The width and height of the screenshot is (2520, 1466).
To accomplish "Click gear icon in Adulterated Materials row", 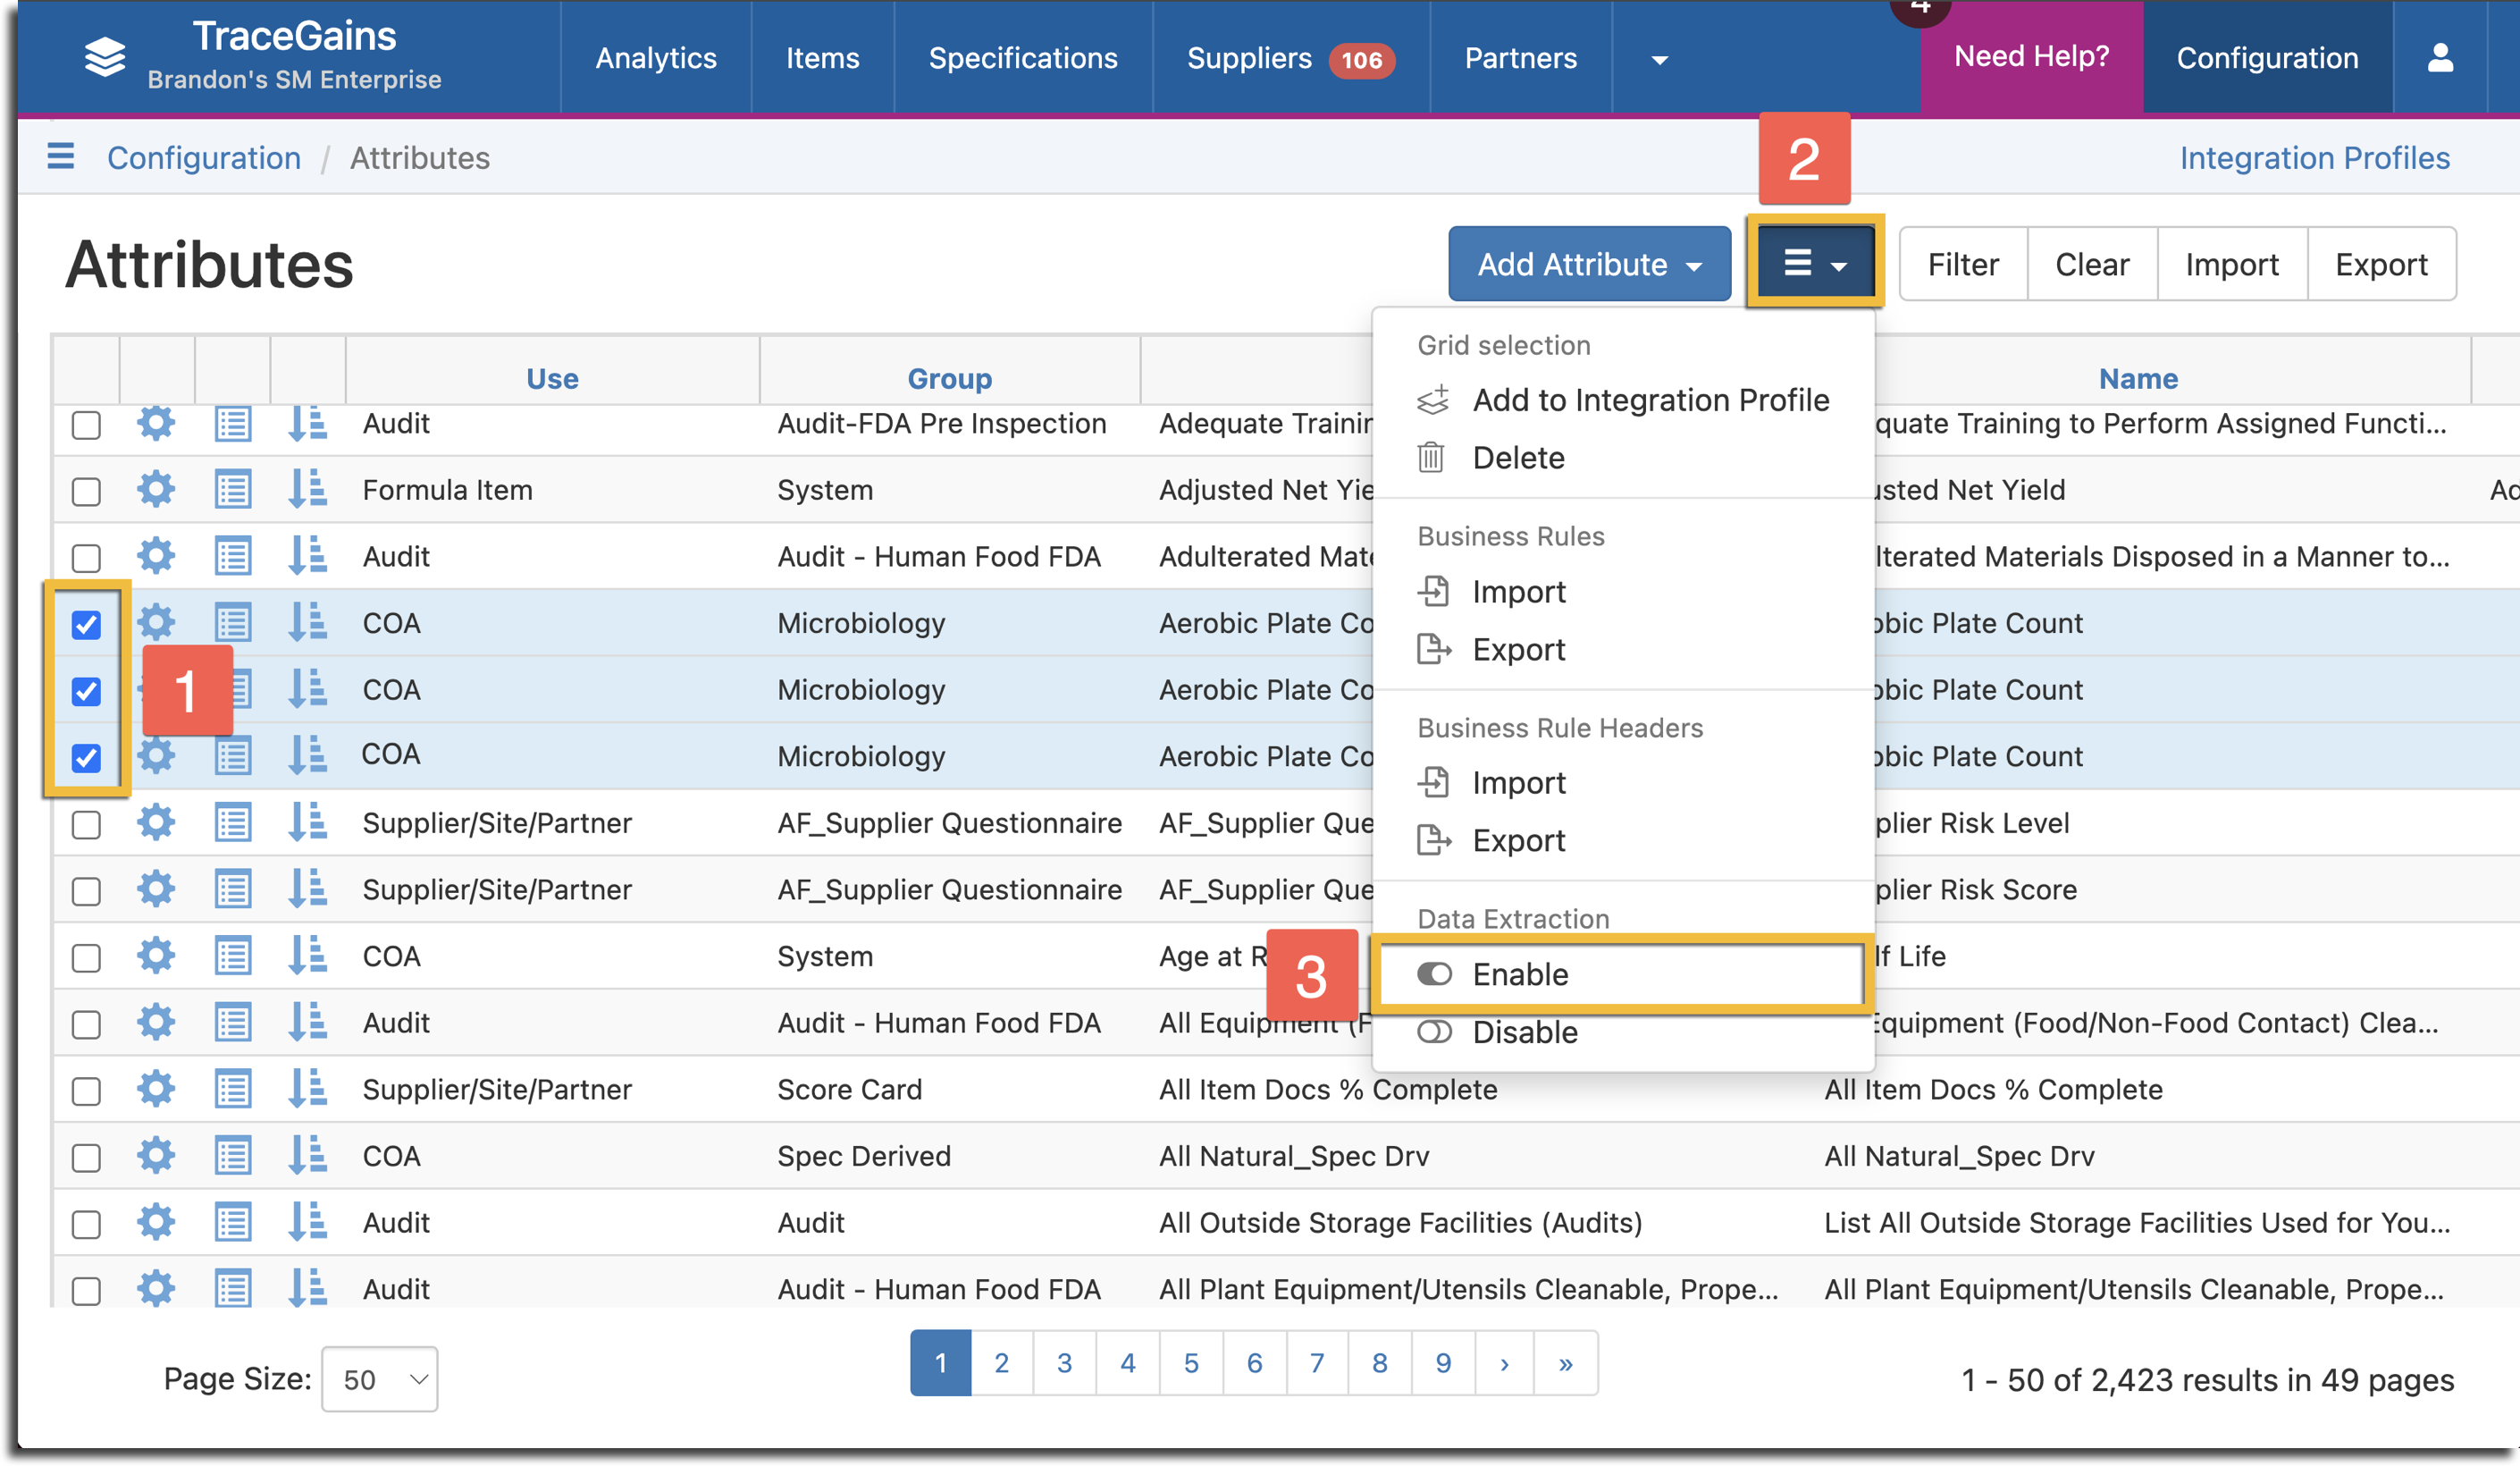I will pos(156,556).
